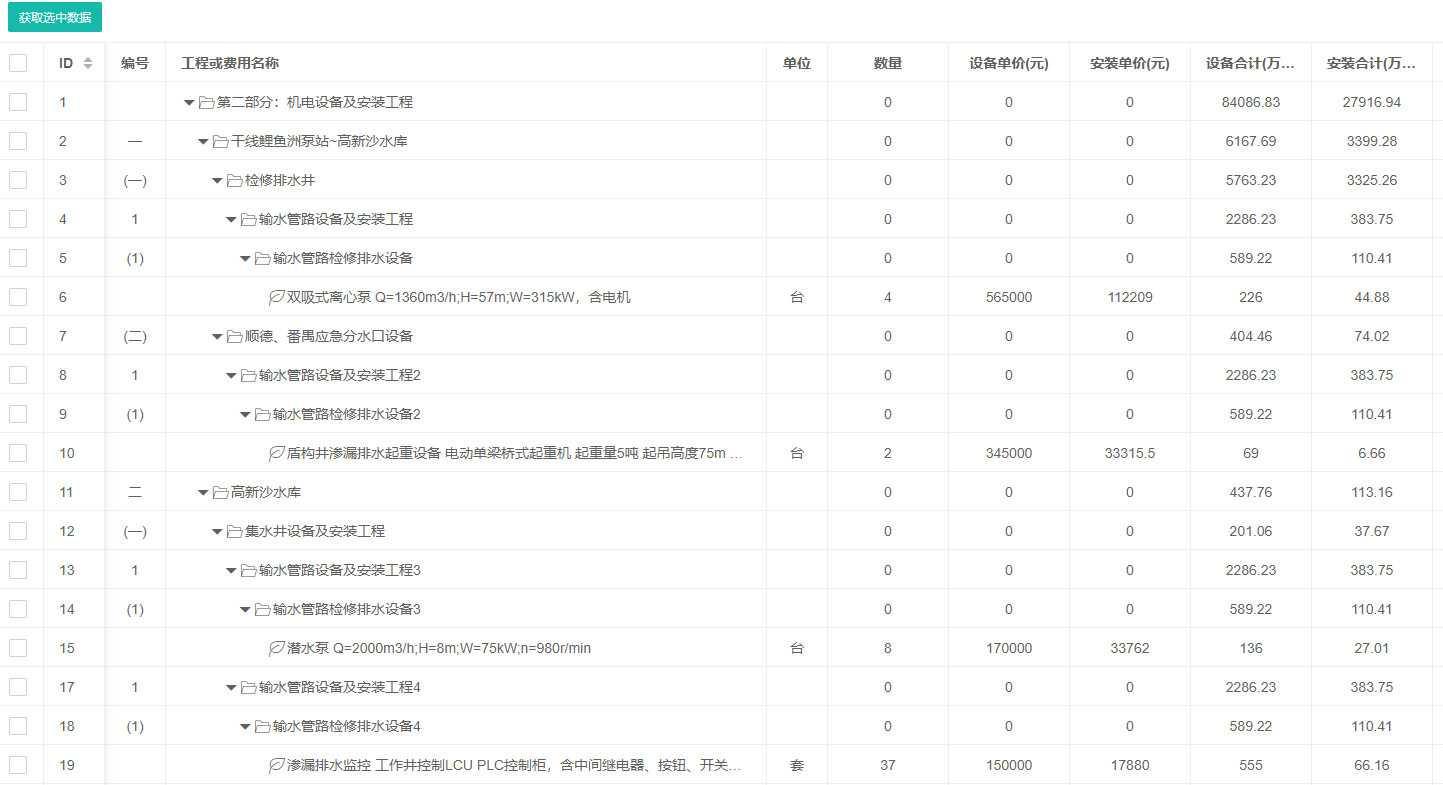Click the ID column sort arrows icon
Image resolution: width=1443 pixels, height=785 pixels.
point(88,63)
